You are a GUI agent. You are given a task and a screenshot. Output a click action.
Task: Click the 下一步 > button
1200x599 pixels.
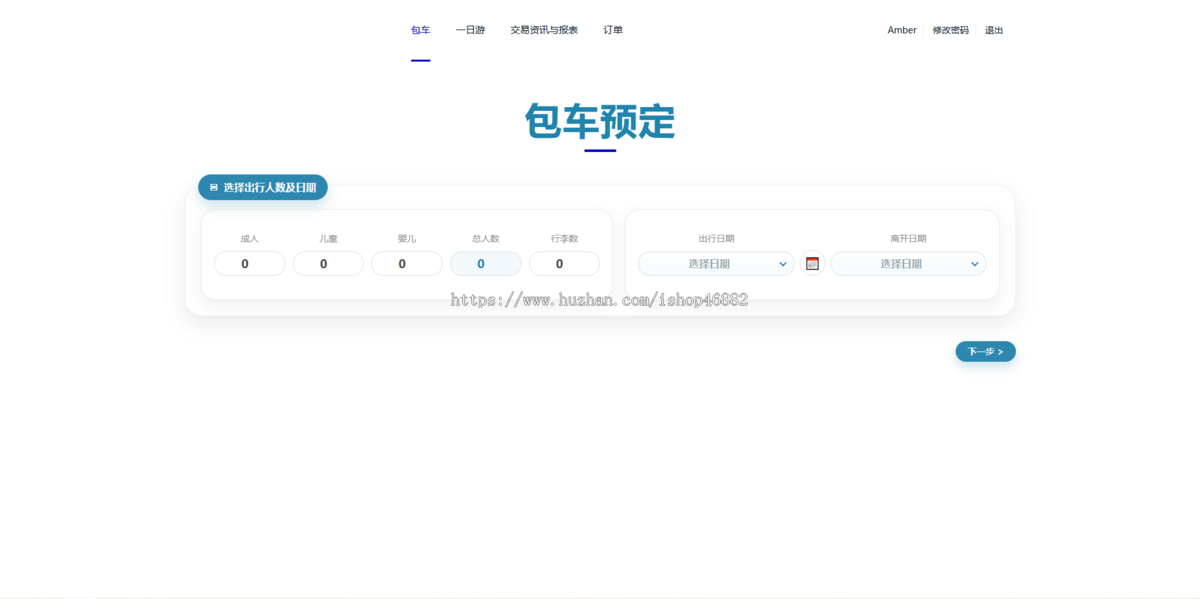coord(985,351)
